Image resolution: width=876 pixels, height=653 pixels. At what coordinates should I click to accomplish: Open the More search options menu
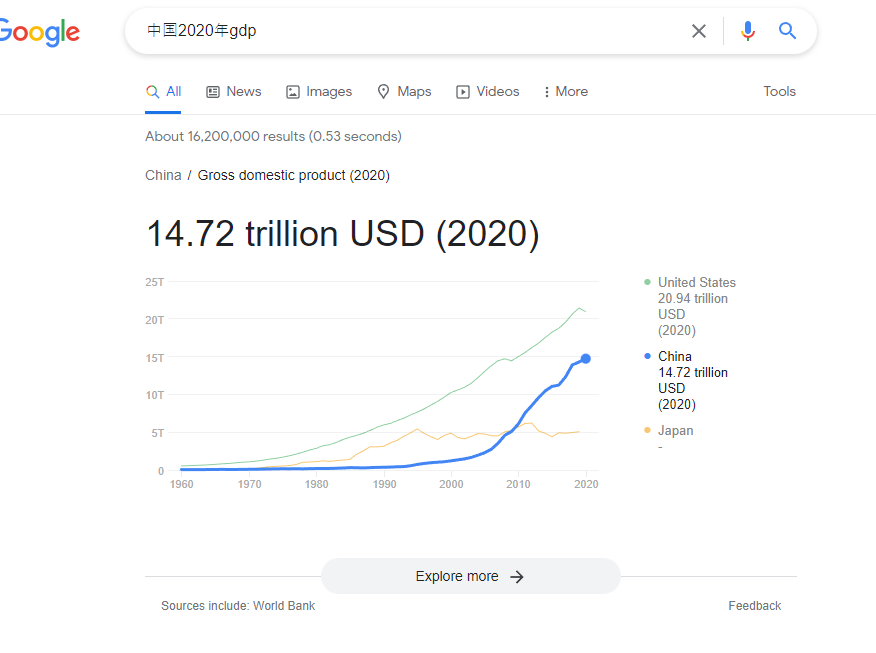[566, 92]
